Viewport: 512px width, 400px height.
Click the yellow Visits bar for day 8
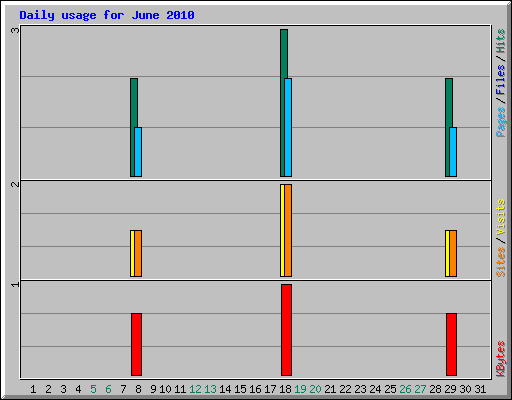pos(132,253)
